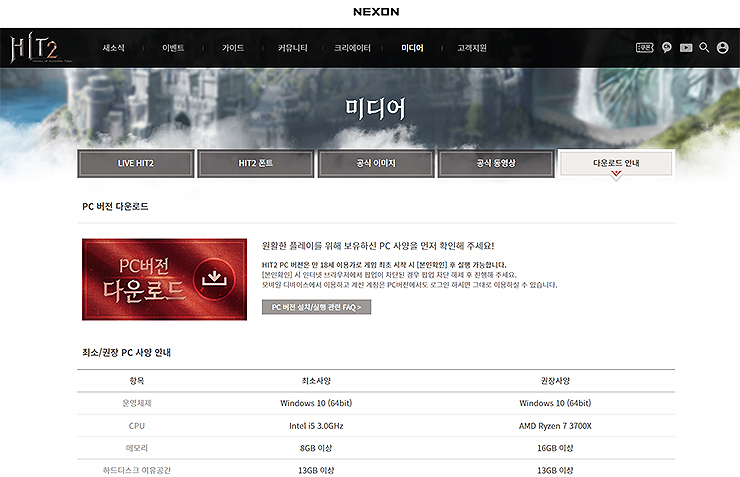The image size is (740, 477).
Task: Open the 크리에이터 menu
Action: click(x=352, y=48)
